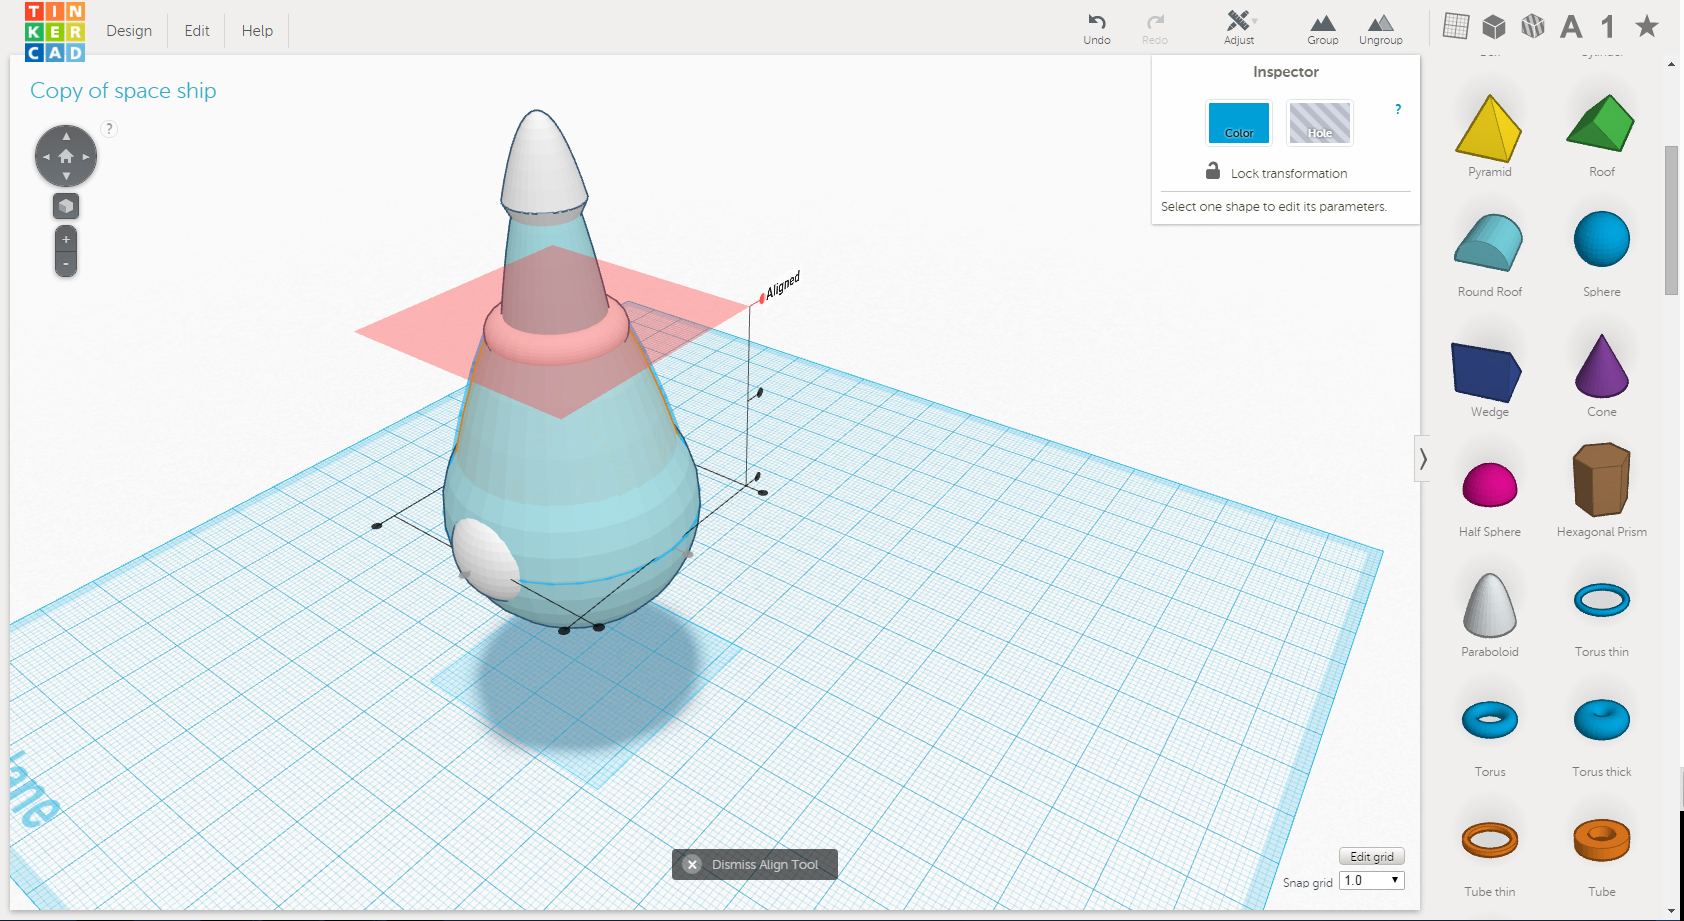Open the star favorites category
This screenshot has width=1684, height=921.
click(1647, 26)
